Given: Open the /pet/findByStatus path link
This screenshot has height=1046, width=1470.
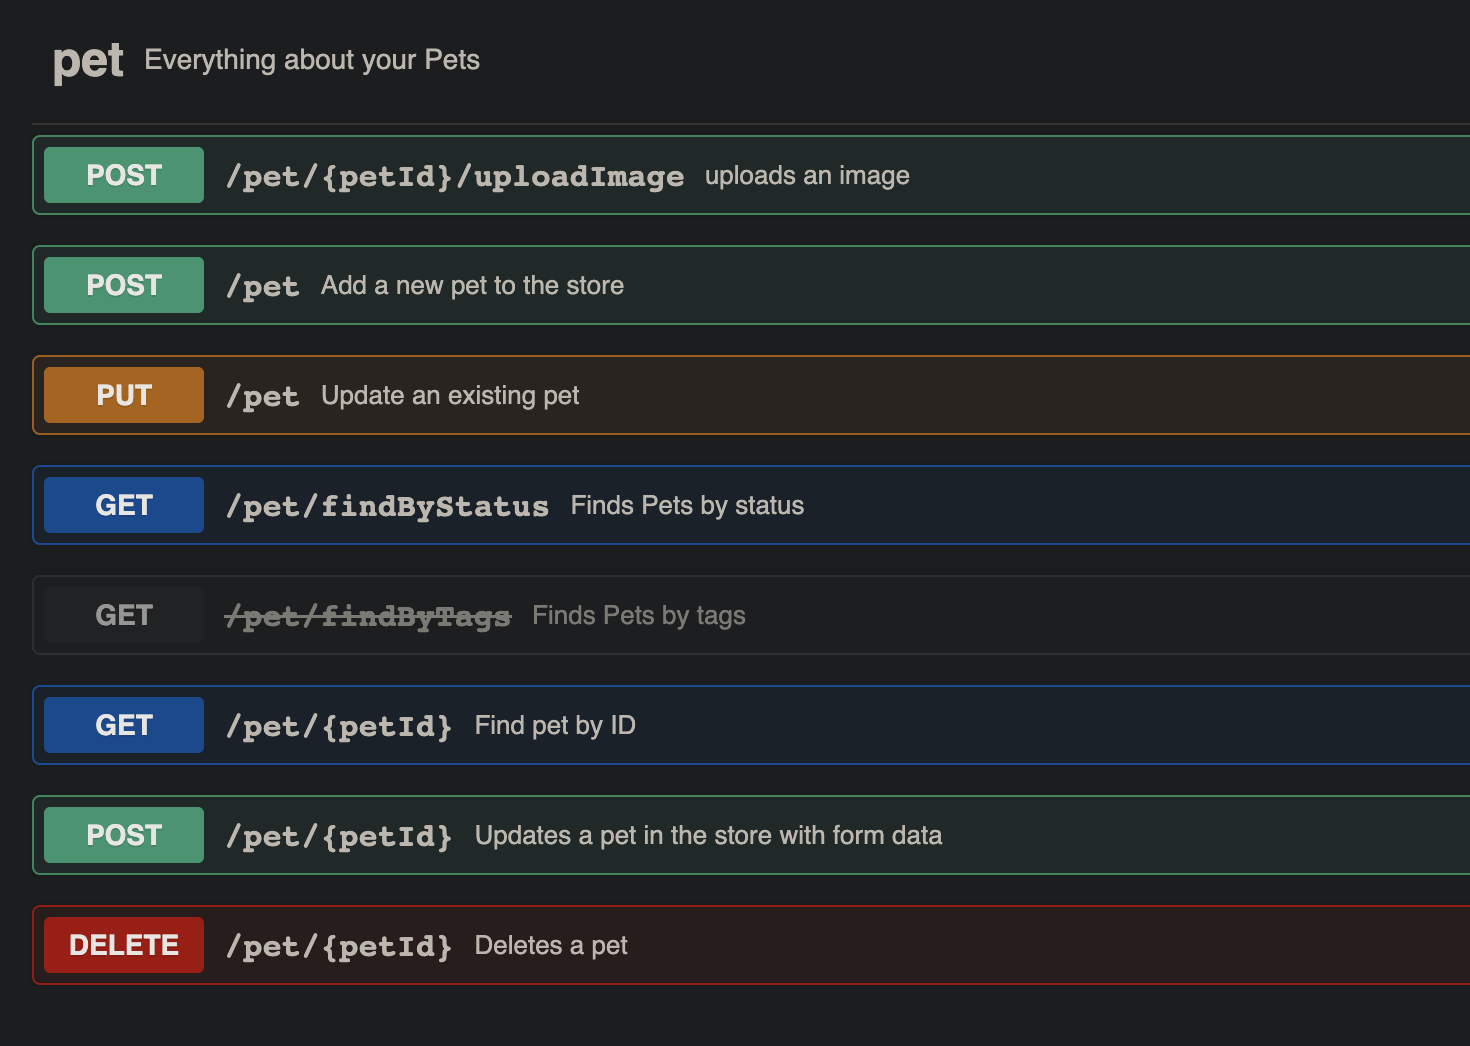Looking at the screenshot, I should [387, 506].
